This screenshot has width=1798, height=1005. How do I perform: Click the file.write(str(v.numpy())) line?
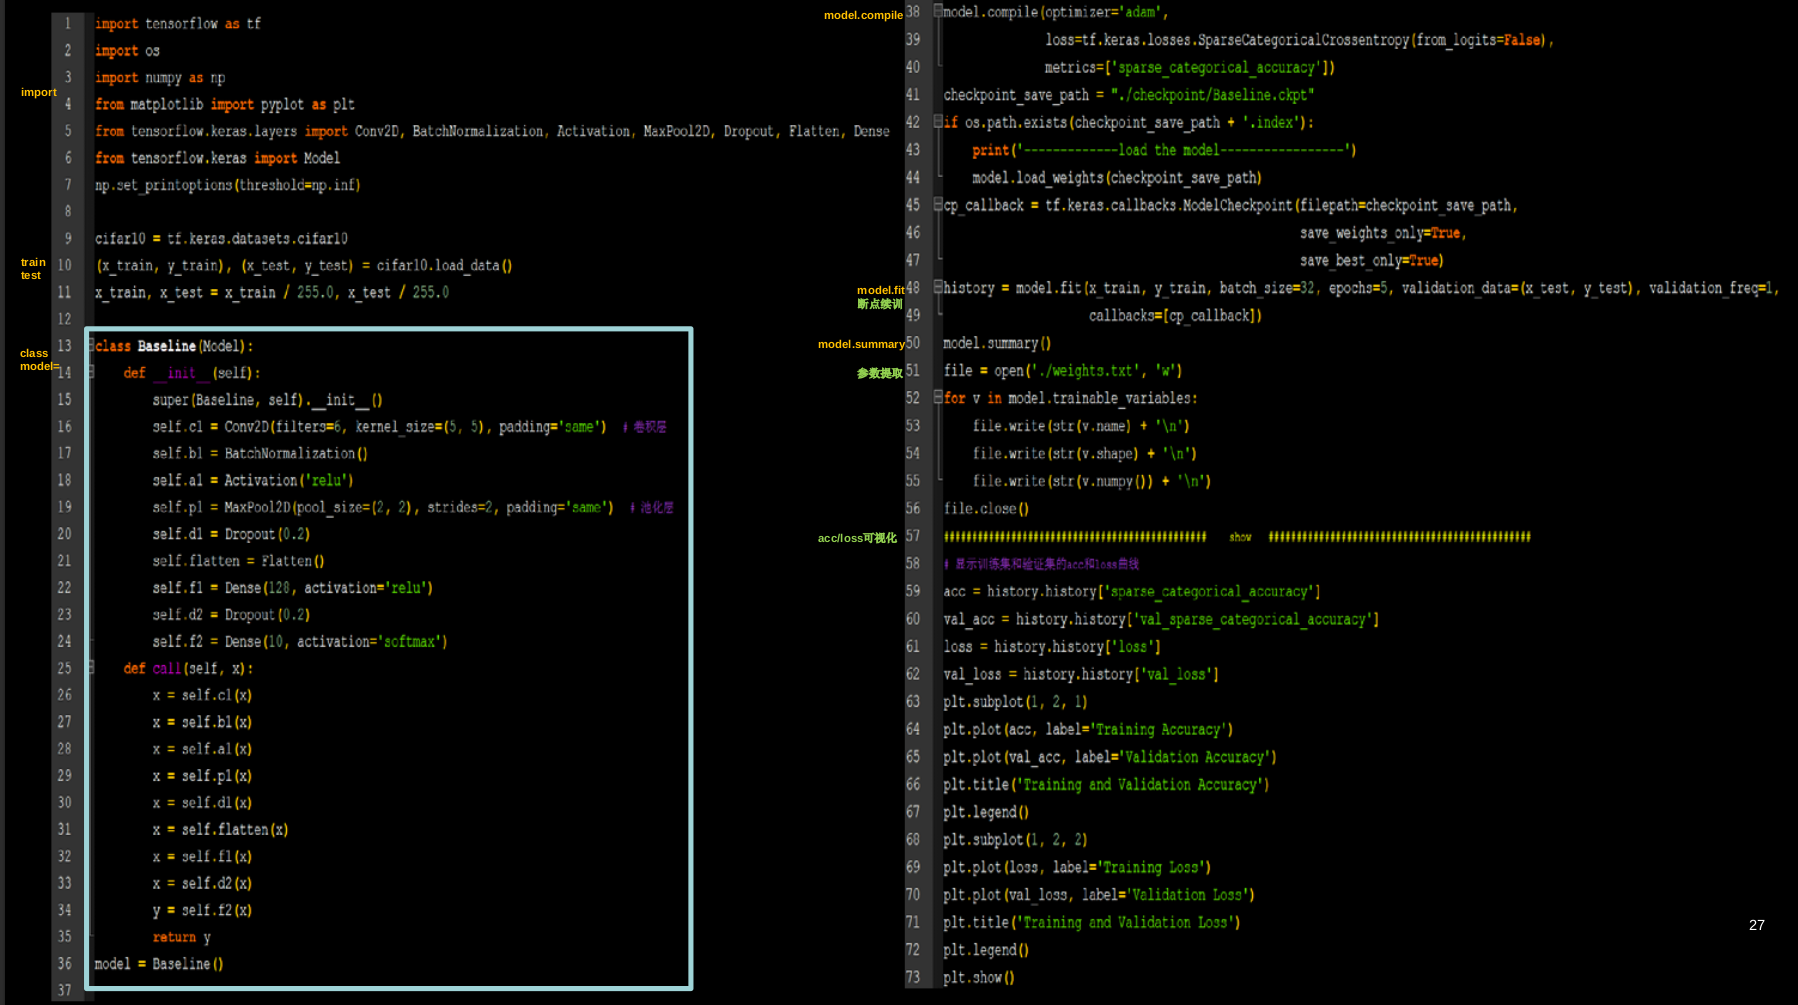pyautogui.click(x=1092, y=481)
